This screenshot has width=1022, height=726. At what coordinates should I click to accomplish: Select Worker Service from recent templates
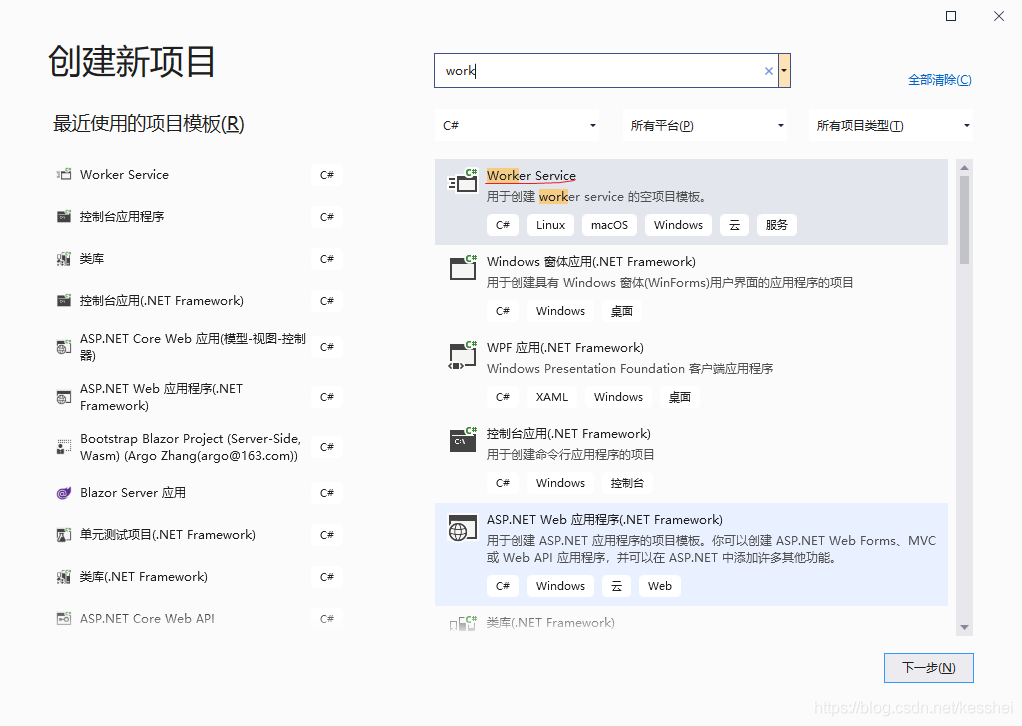[x=198, y=175]
